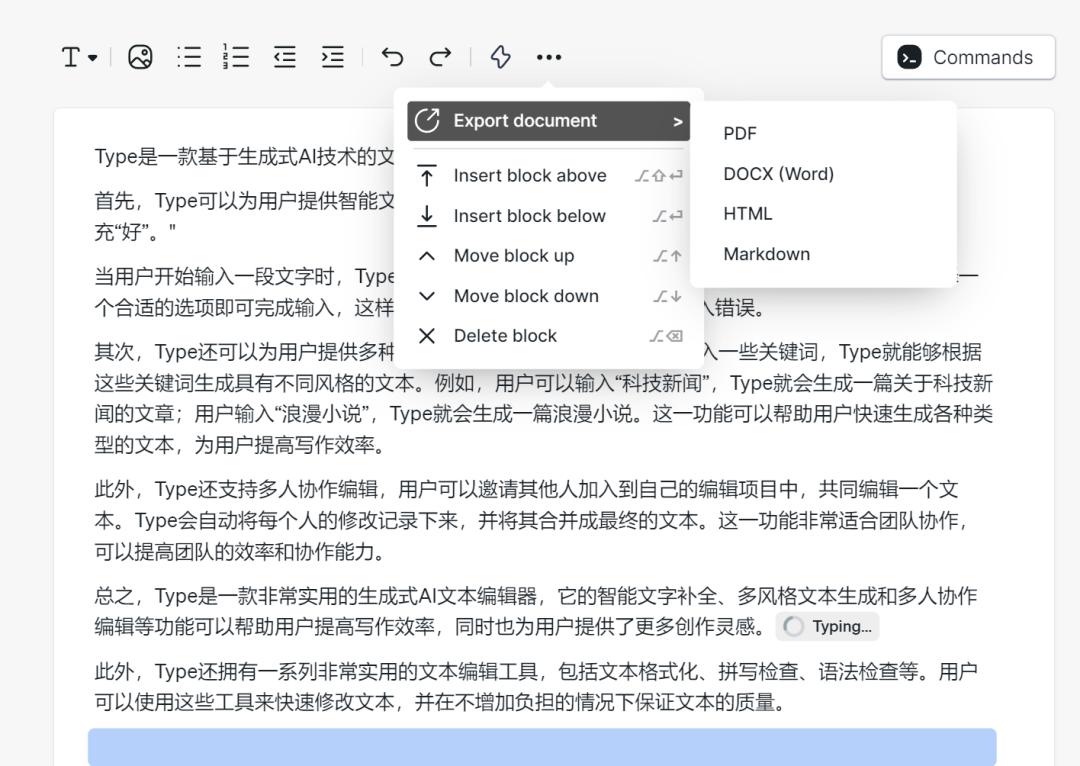Toggle bulleted list formatting
1080x766 pixels.
188,57
